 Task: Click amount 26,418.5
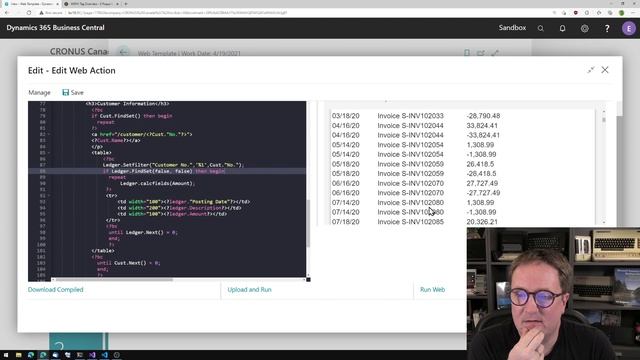point(480,164)
